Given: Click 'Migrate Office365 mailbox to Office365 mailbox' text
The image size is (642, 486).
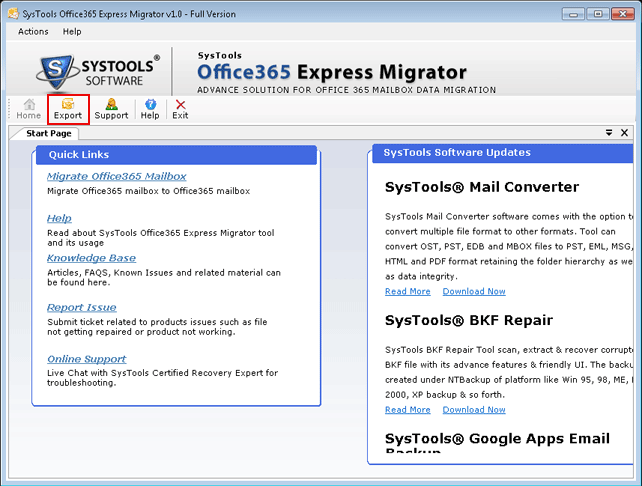Looking at the screenshot, I should click(x=149, y=191).
